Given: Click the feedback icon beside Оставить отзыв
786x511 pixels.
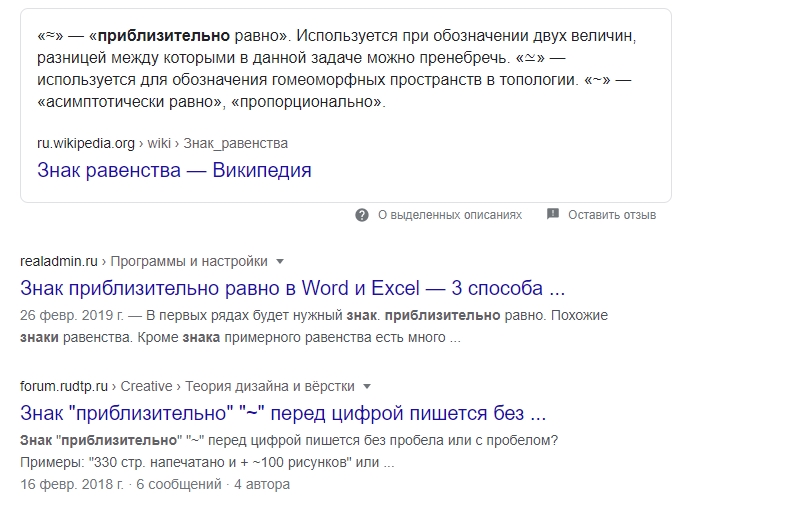Looking at the screenshot, I should (x=553, y=215).
